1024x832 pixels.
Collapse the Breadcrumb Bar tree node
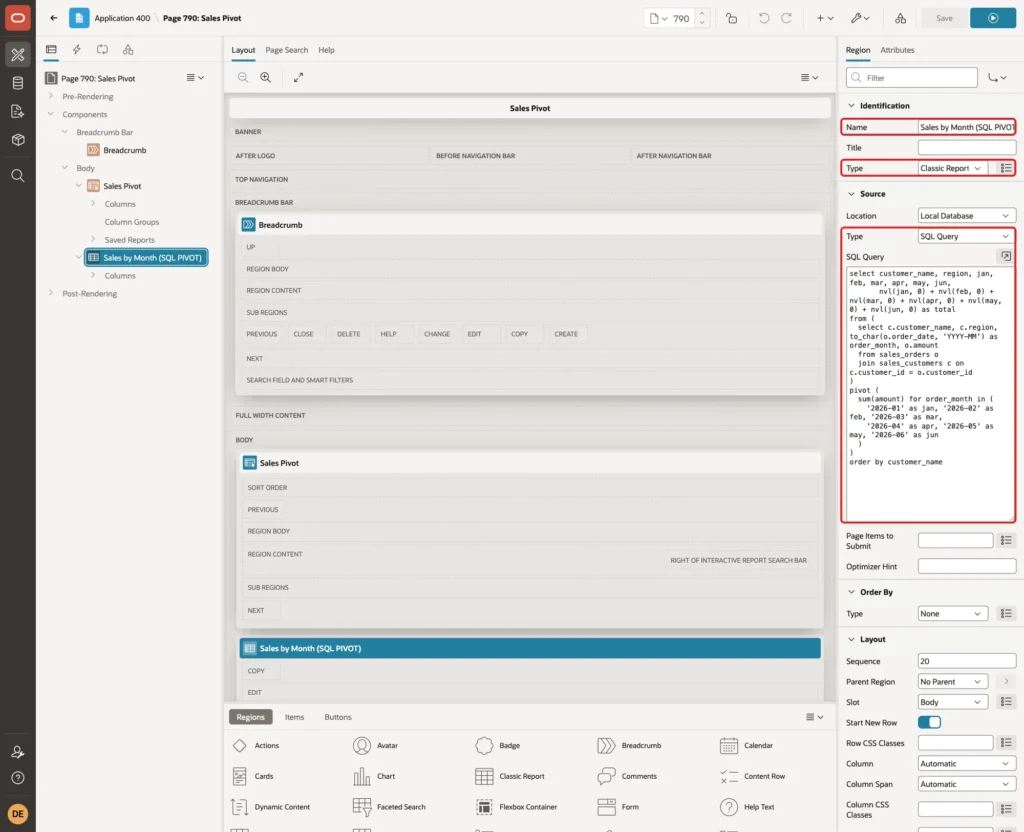[x=65, y=132]
